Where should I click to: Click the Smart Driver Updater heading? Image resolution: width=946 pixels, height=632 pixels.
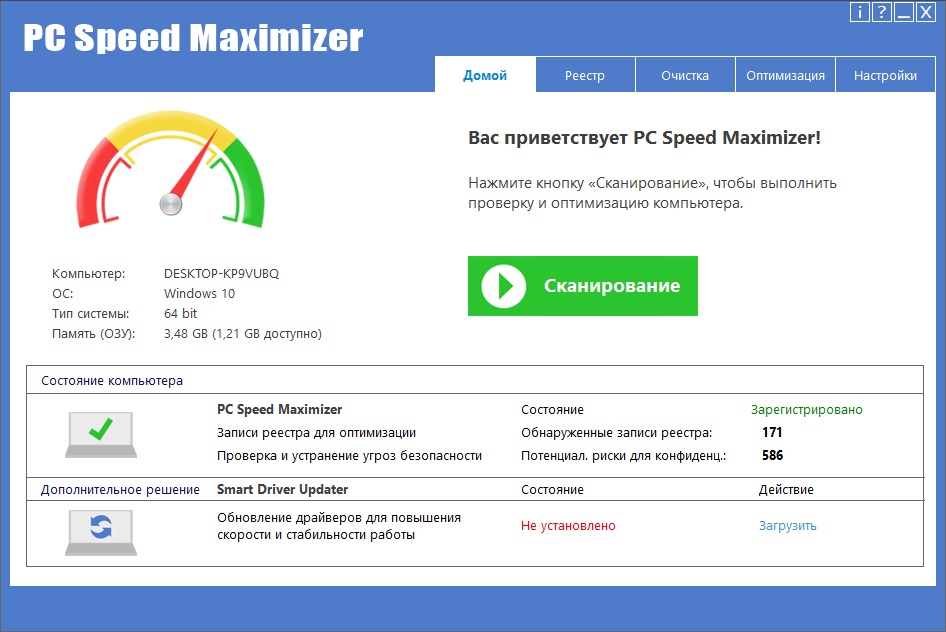click(x=282, y=489)
